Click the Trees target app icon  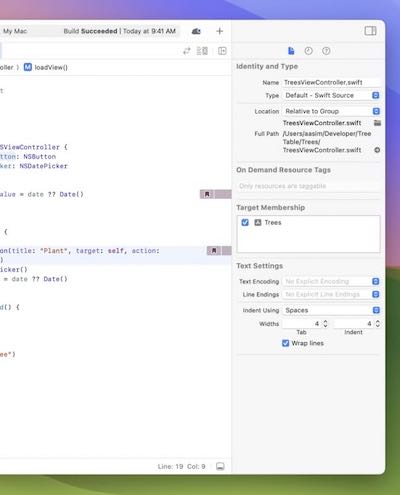tap(258, 222)
